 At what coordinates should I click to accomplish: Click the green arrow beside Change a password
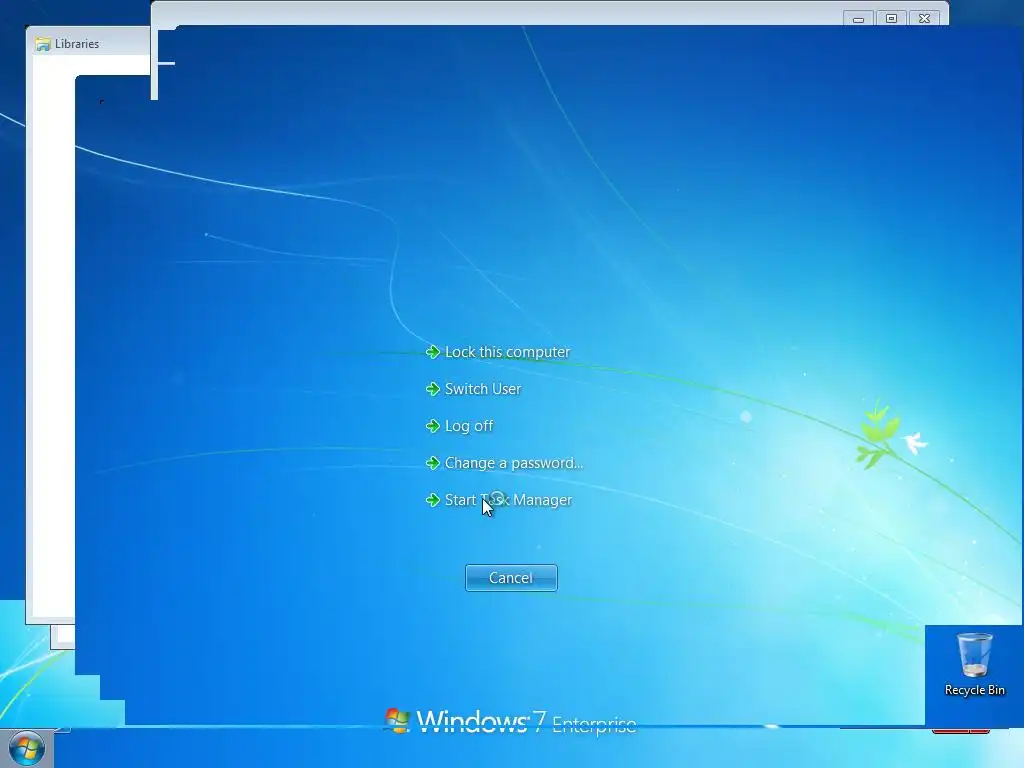pyautogui.click(x=432, y=463)
